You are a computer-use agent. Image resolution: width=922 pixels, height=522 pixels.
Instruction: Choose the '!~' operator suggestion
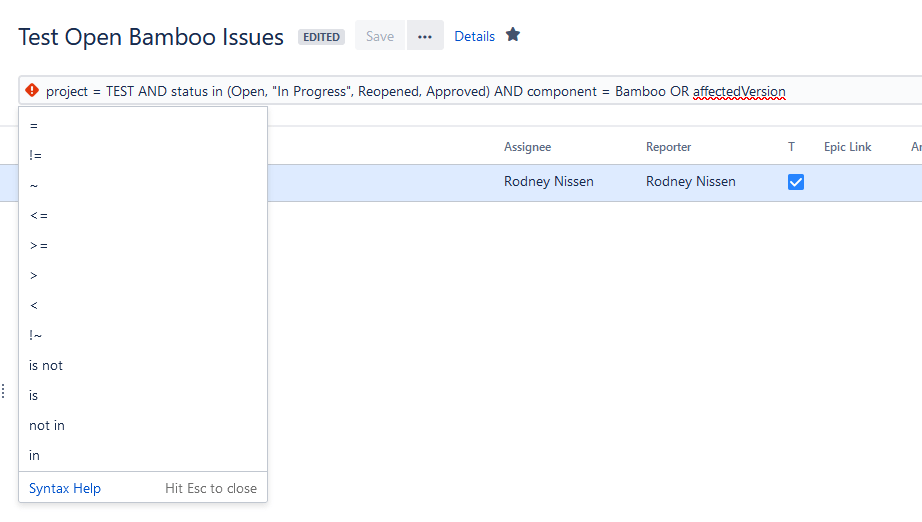(x=36, y=336)
